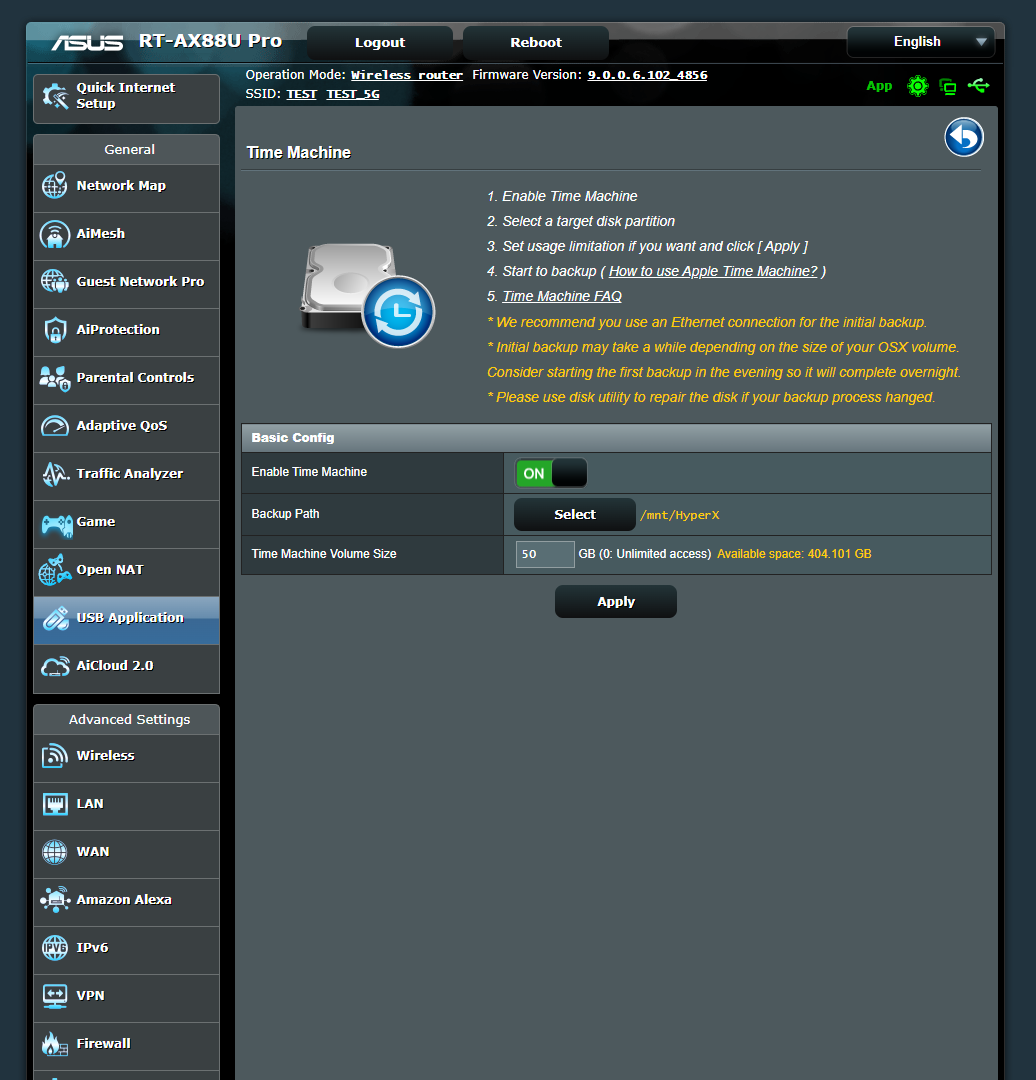This screenshot has height=1080, width=1036.
Task: Click Amazon Alexa icon
Action: (55, 900)
